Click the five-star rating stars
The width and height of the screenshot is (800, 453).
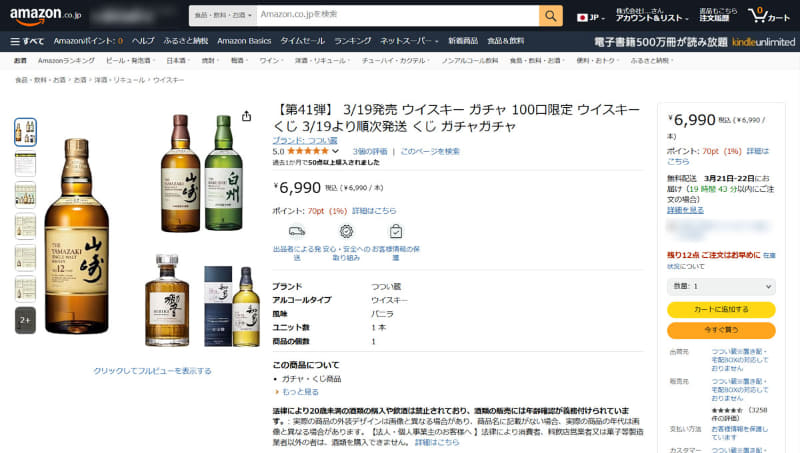pyautogui.click(x=308, y=151)
